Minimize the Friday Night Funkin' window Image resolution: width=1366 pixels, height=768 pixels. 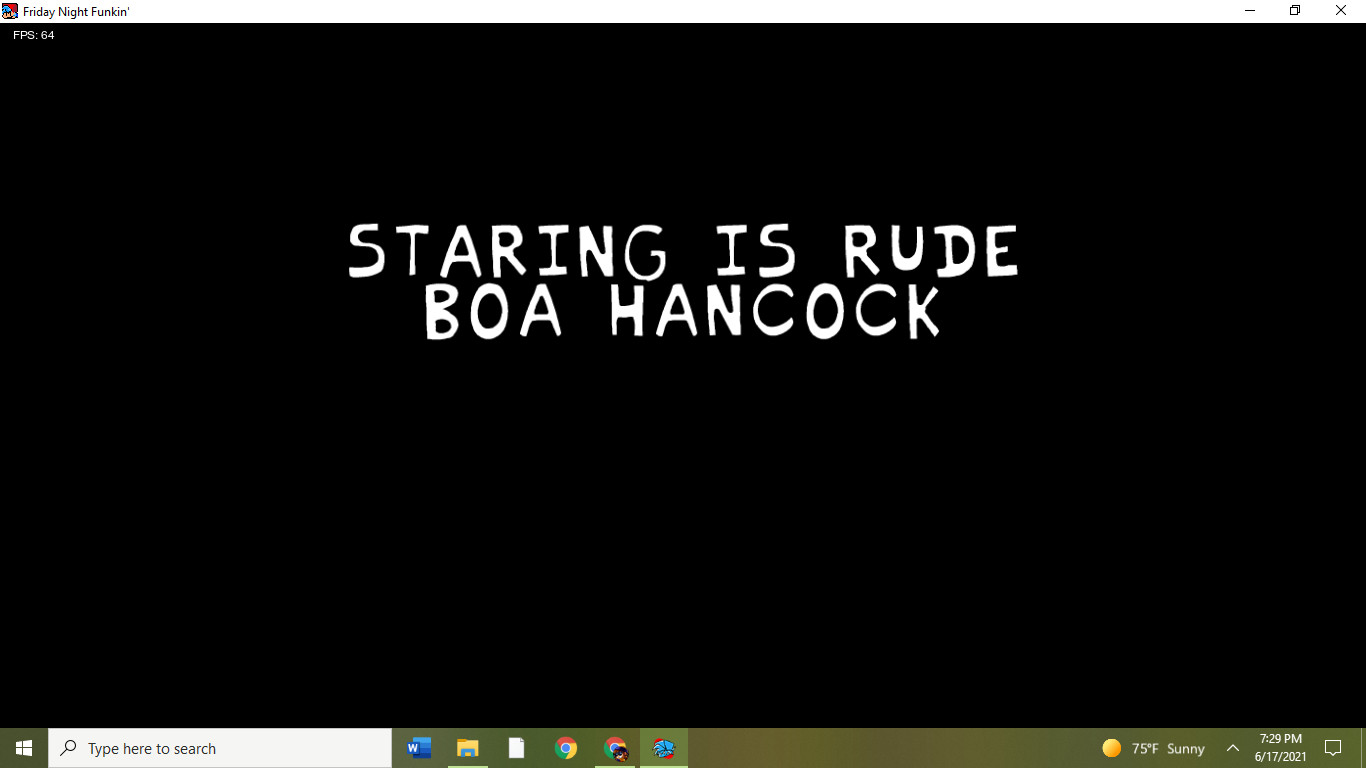1250,11
